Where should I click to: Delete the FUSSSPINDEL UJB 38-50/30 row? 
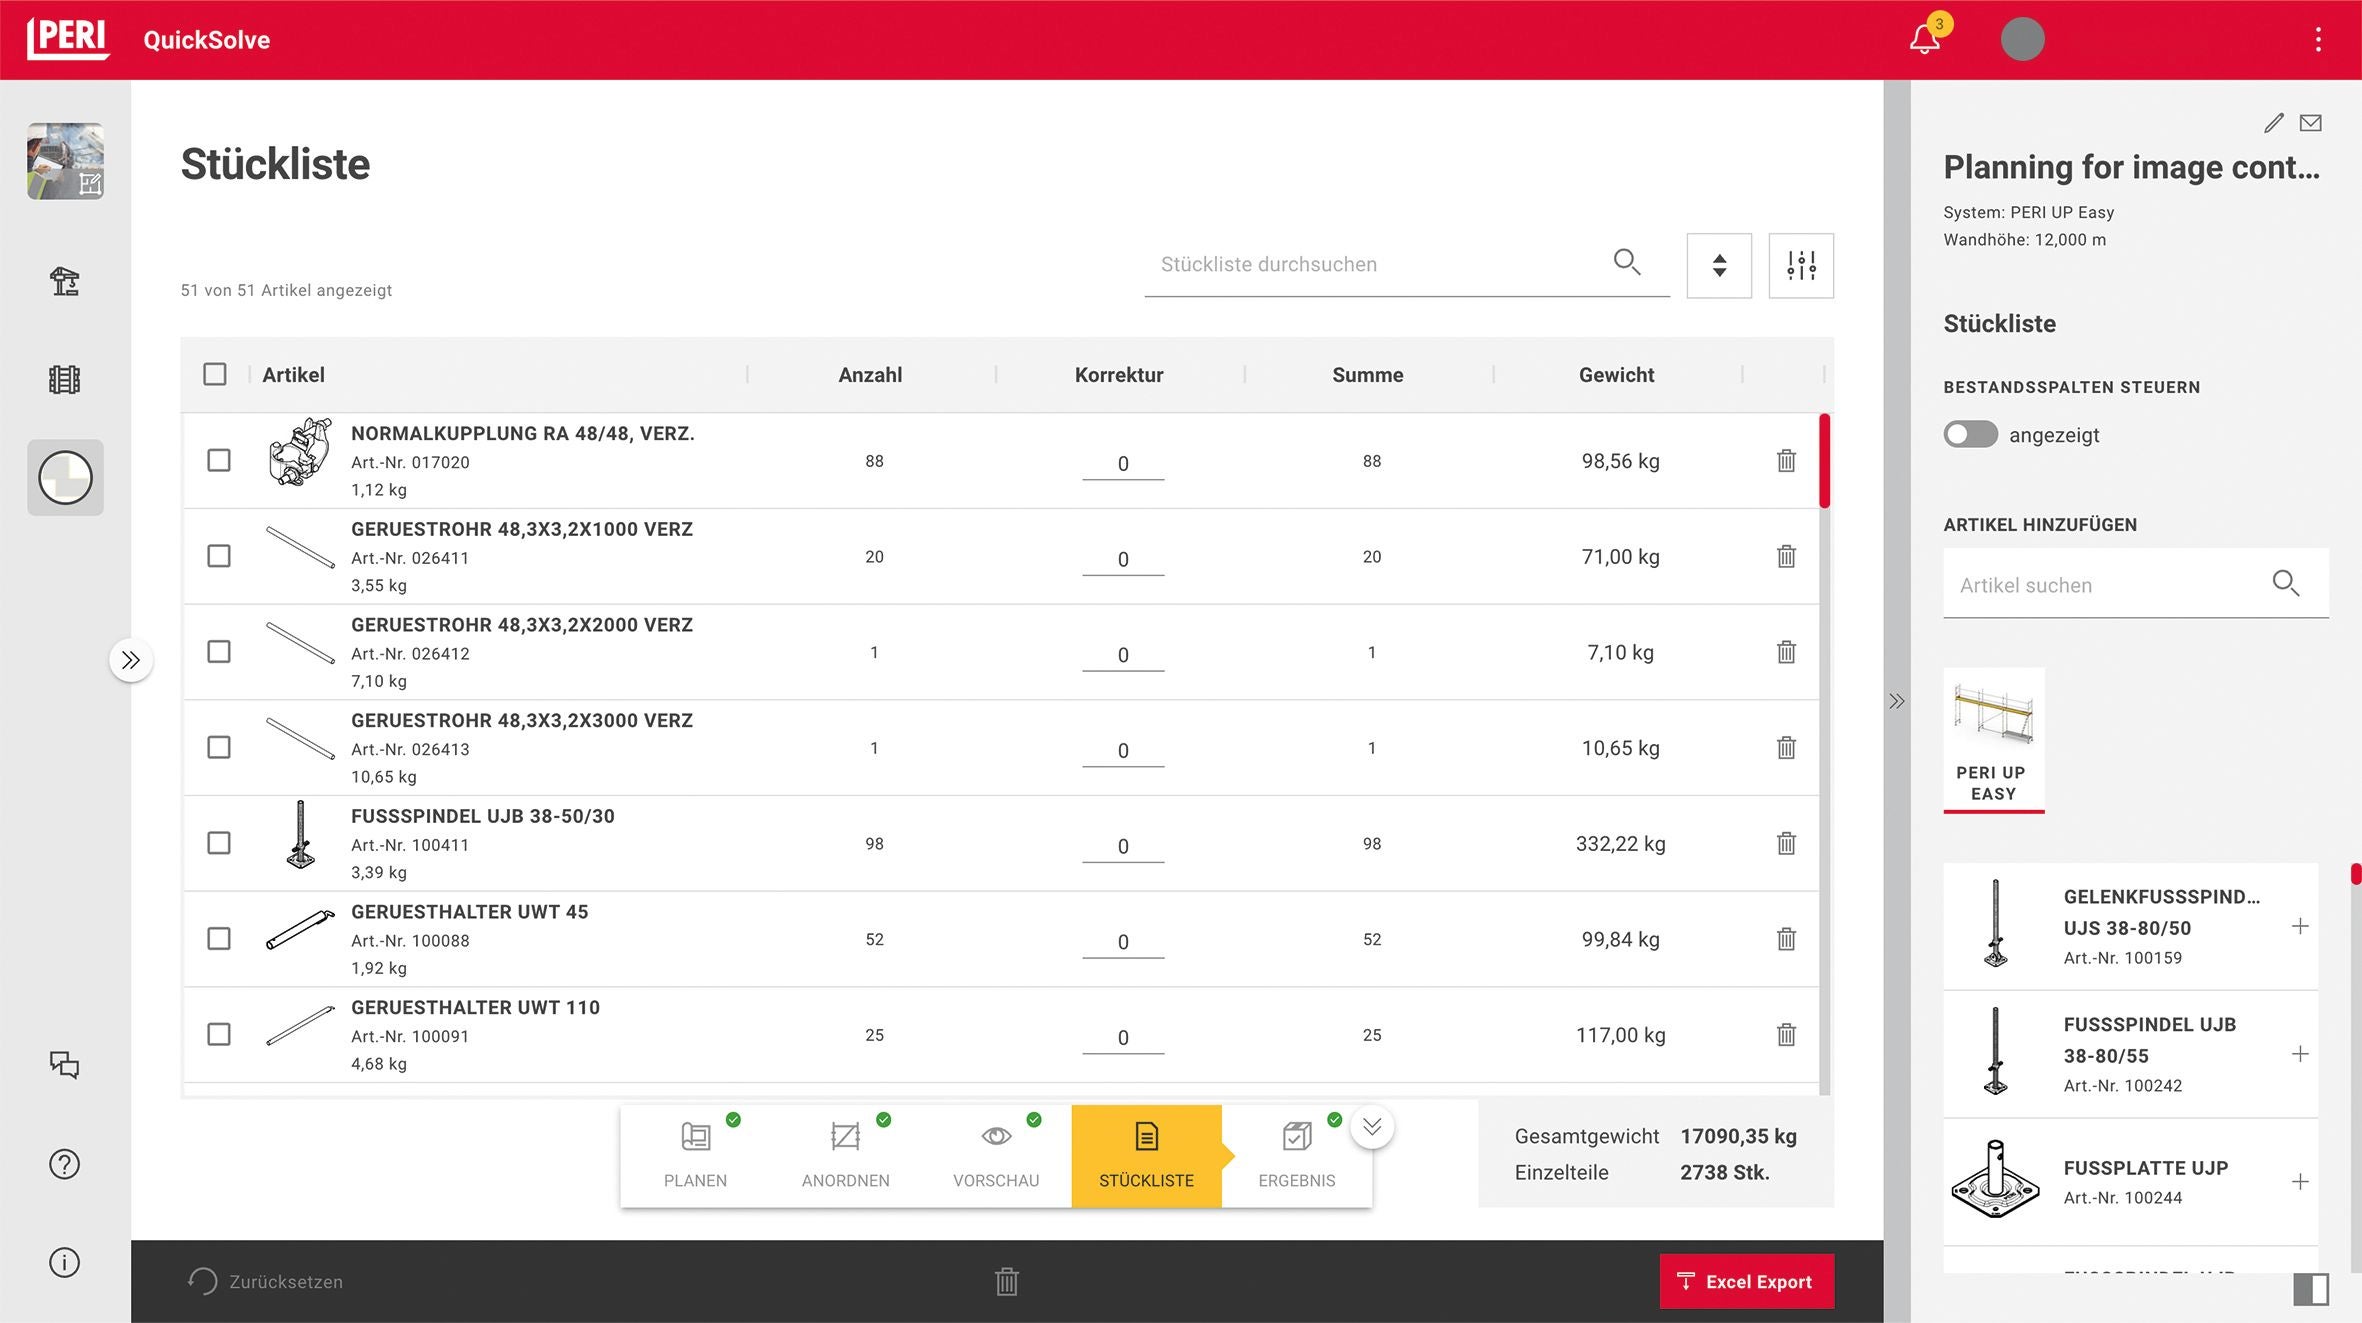click(x=1786, y=843)
